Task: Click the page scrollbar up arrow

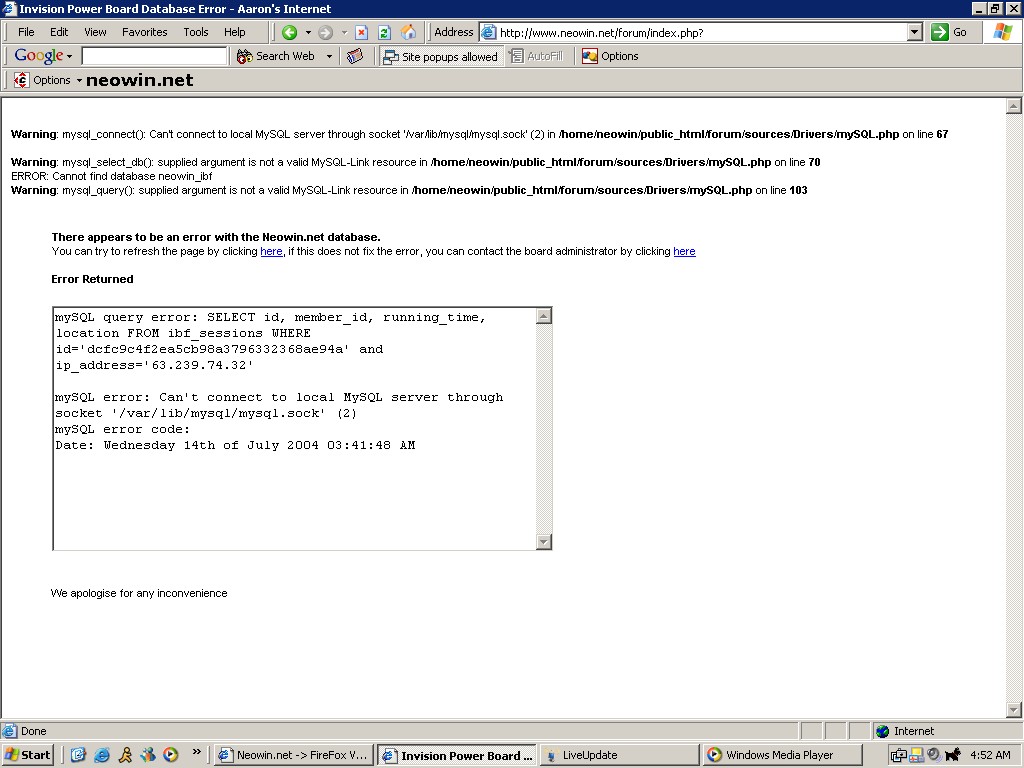Action: click(1014, 106)
